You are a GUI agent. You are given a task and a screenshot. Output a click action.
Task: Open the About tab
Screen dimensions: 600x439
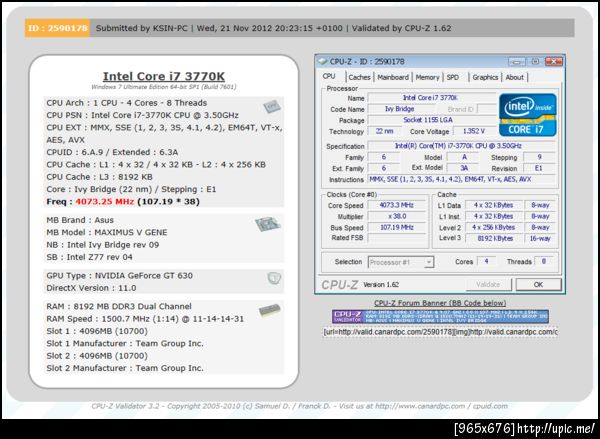(x=515, y=77)
